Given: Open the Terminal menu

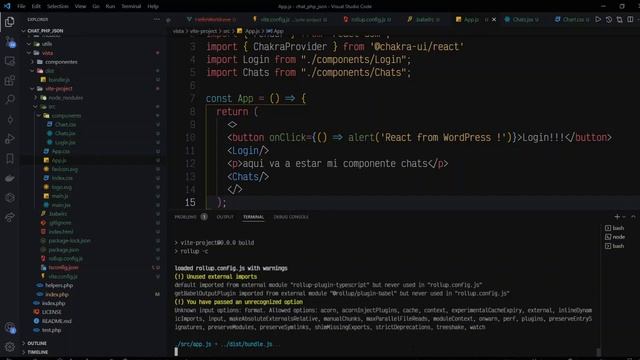Looking at the screenshot, I should pyautogui.click(x=131, y=6).
